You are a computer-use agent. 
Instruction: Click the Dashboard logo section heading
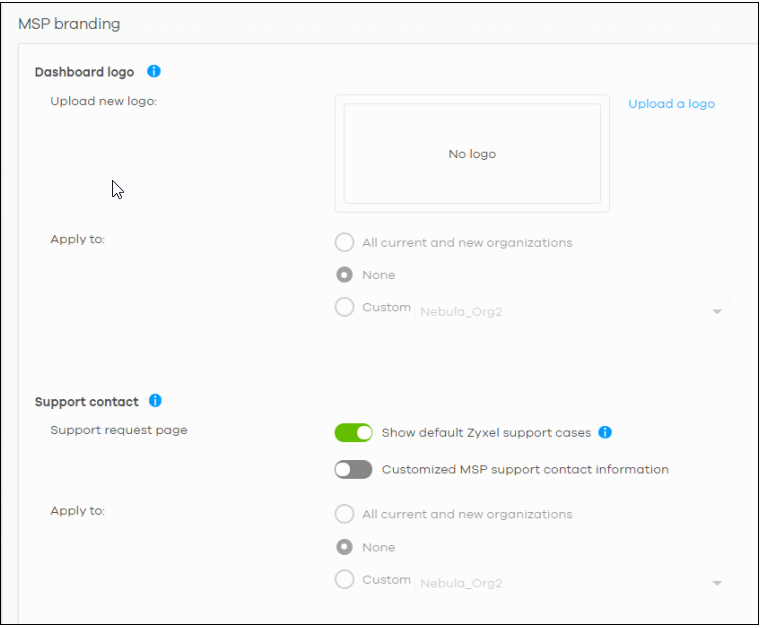click(x=84, y=72)
